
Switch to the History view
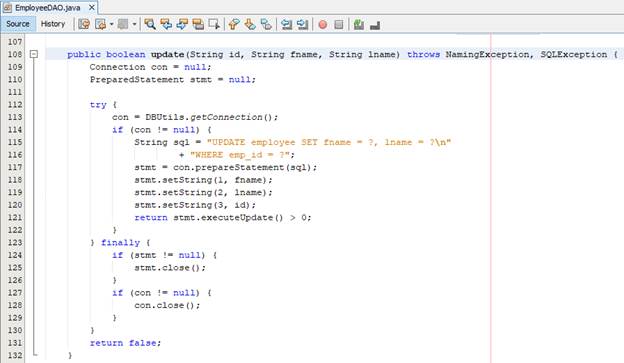[53, 24]
